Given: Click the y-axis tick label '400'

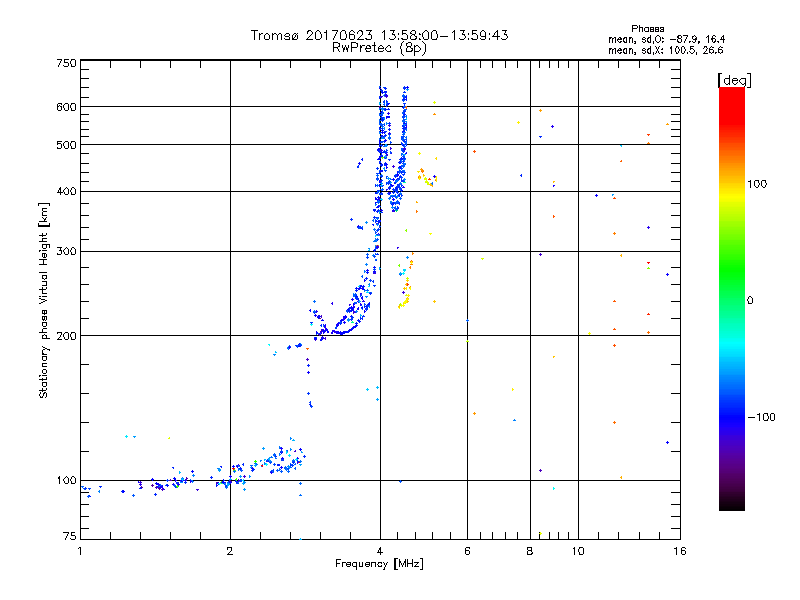Looking at the screenshot, I should (x=66, y=191).
